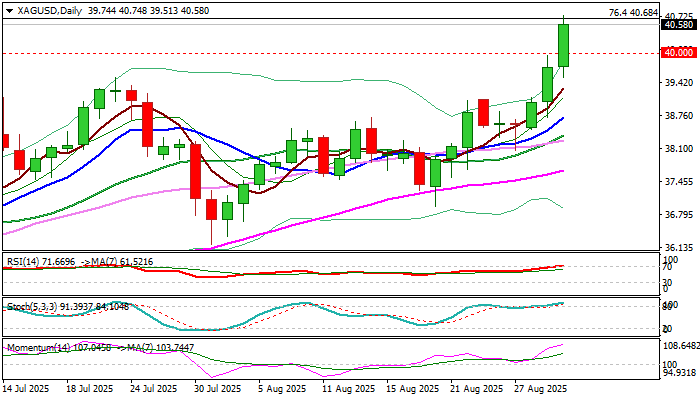Click the 30 Jul 2025 date label
The width and height of the screenshot is (700, 400).
pos(219,389)
